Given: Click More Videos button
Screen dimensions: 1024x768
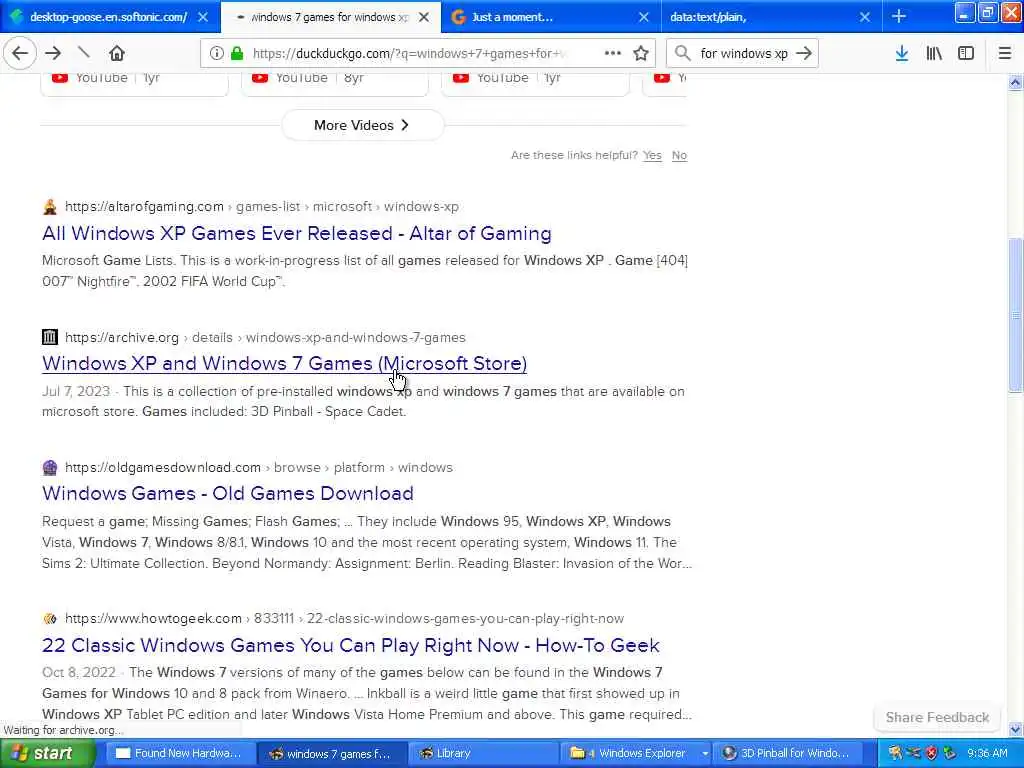Looking at the screenshot, I should coord(362,125).
